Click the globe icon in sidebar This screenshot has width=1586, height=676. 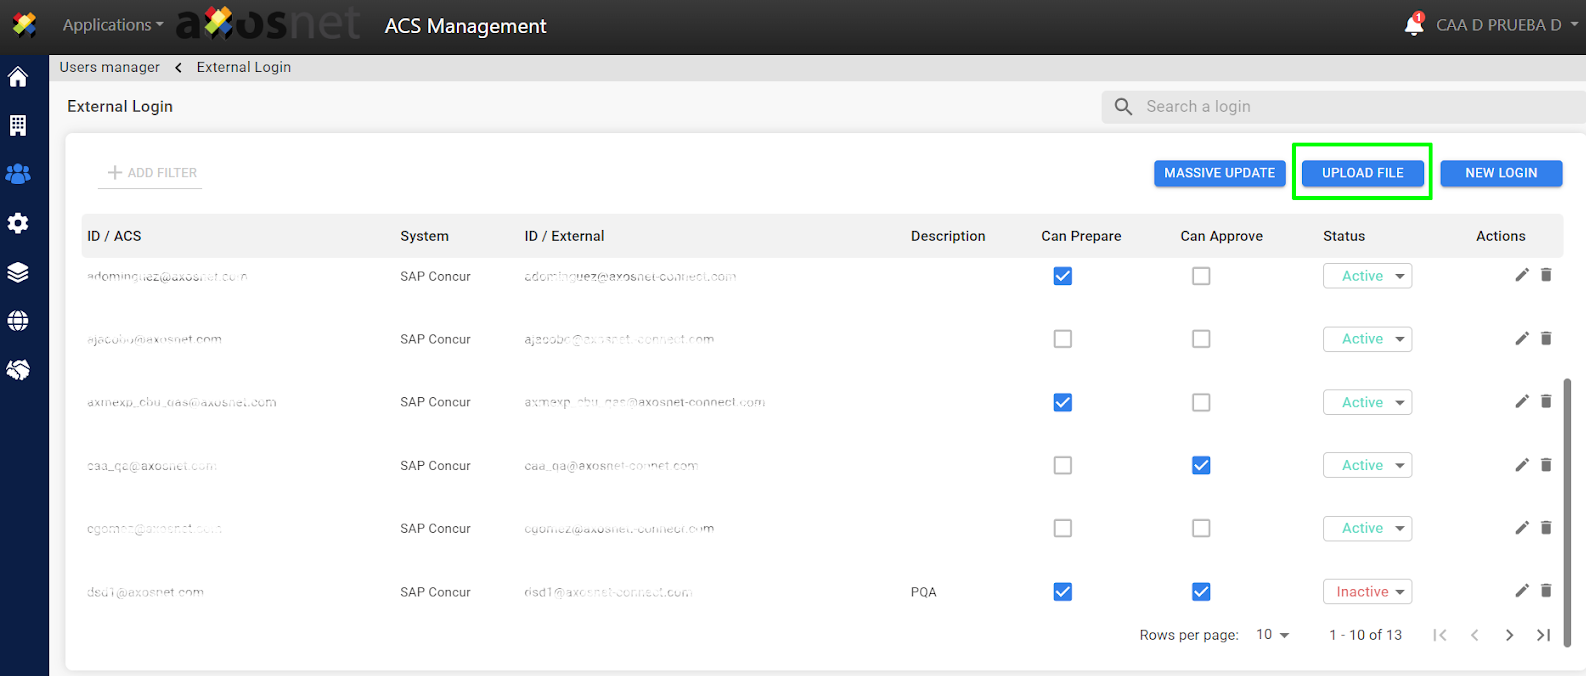[18, 321]
